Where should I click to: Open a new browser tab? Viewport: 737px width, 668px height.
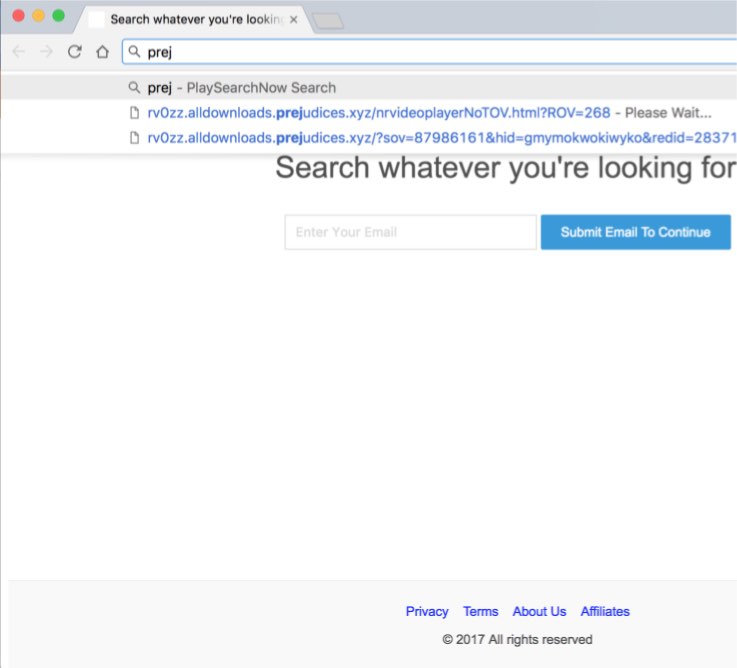click(327, 20)
